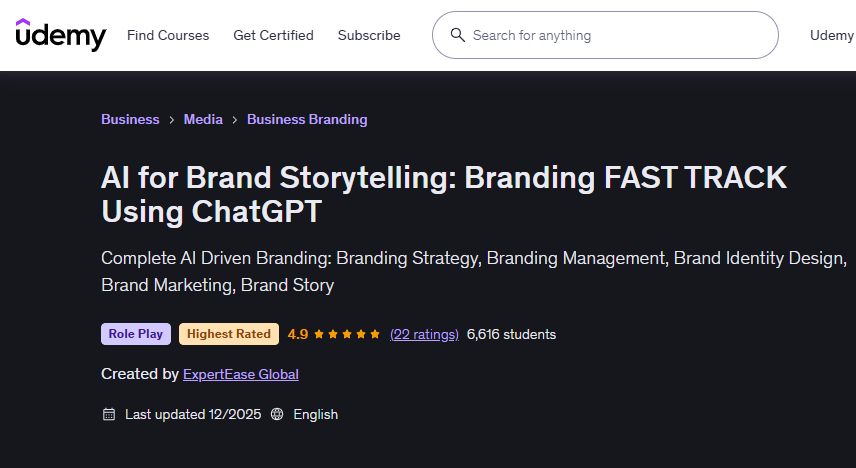856x468 pixels.
Task: Open the Media breadcrumb link
Action: pos(203,120)
